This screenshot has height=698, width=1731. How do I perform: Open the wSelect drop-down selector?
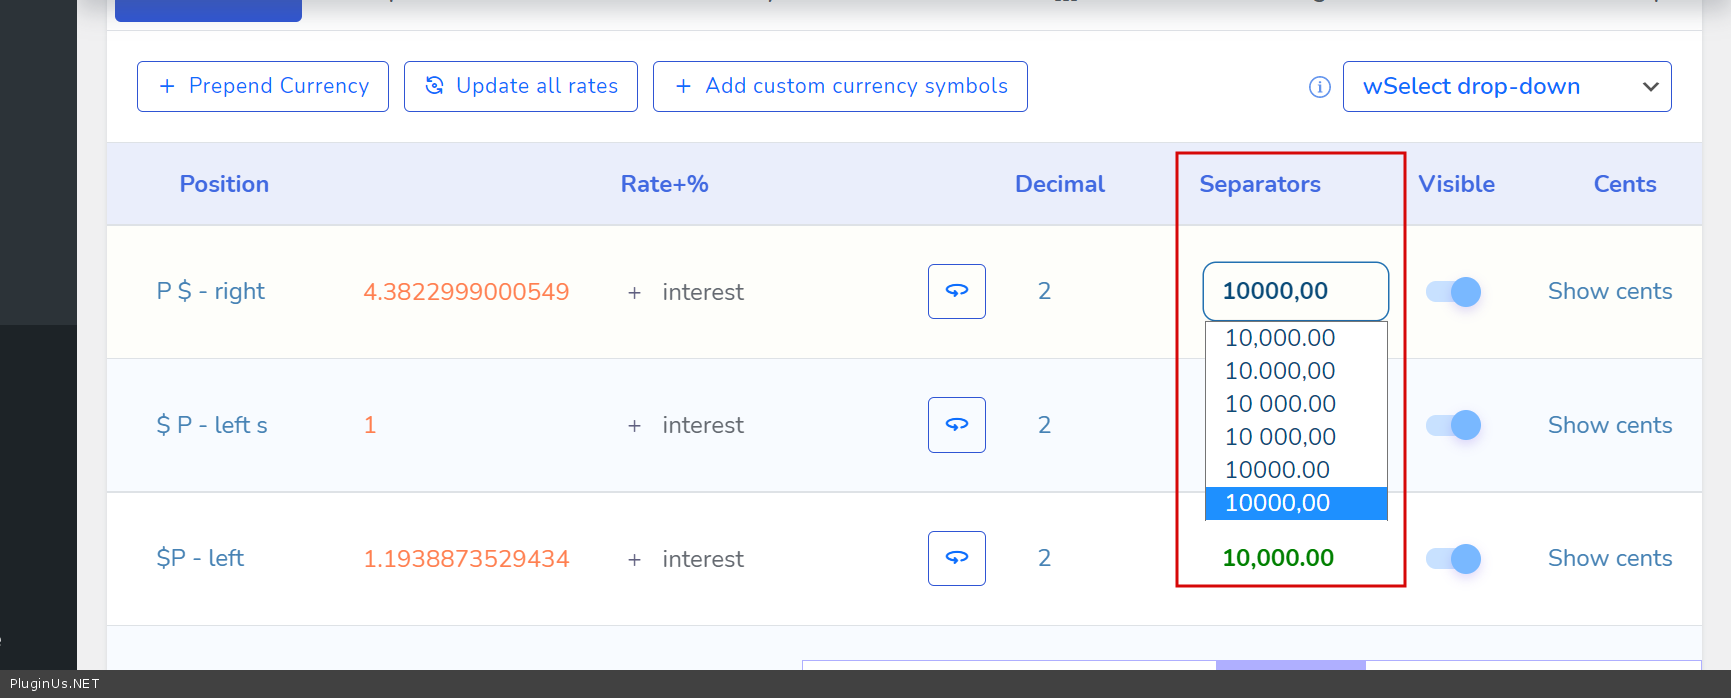click(x=1507, y=86)
